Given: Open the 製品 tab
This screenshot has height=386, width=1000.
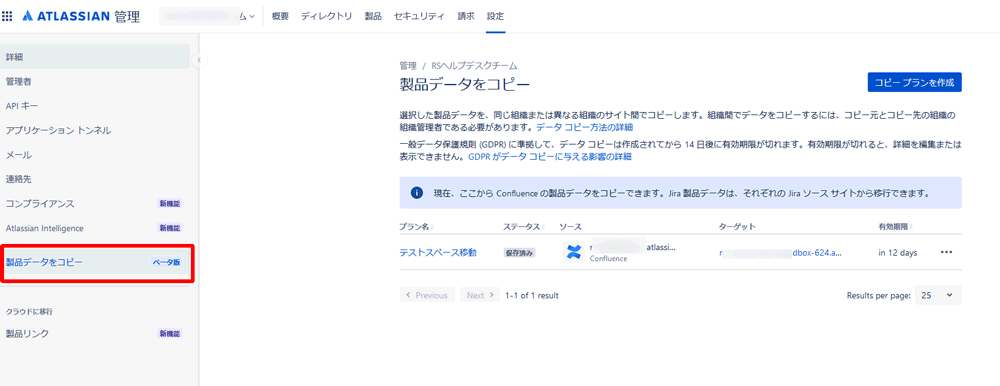Looking at the screenshot, I should pos(373,17).
